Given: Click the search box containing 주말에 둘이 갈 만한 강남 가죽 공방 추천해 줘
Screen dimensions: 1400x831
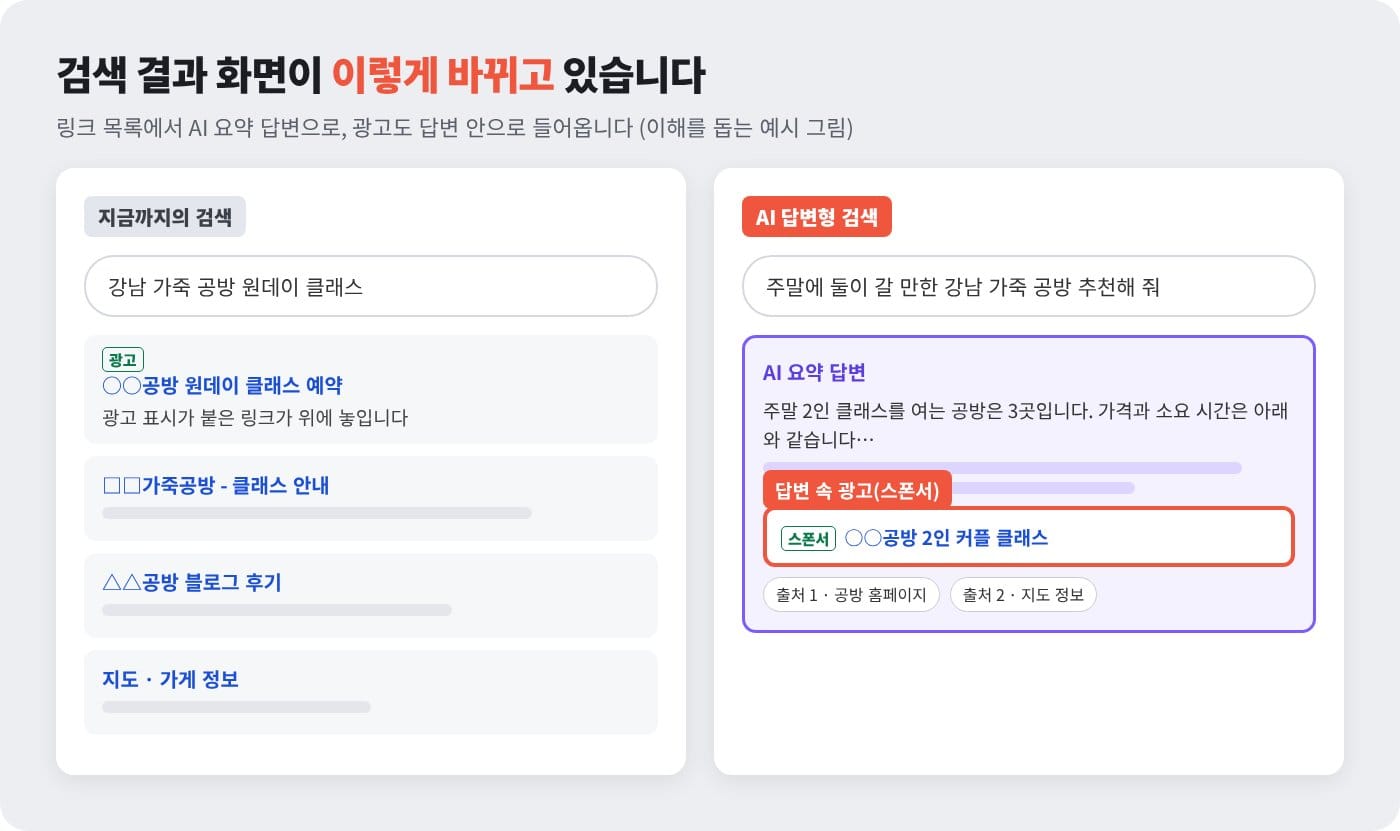Looking at the screenshot, I should pos(1028,286).
